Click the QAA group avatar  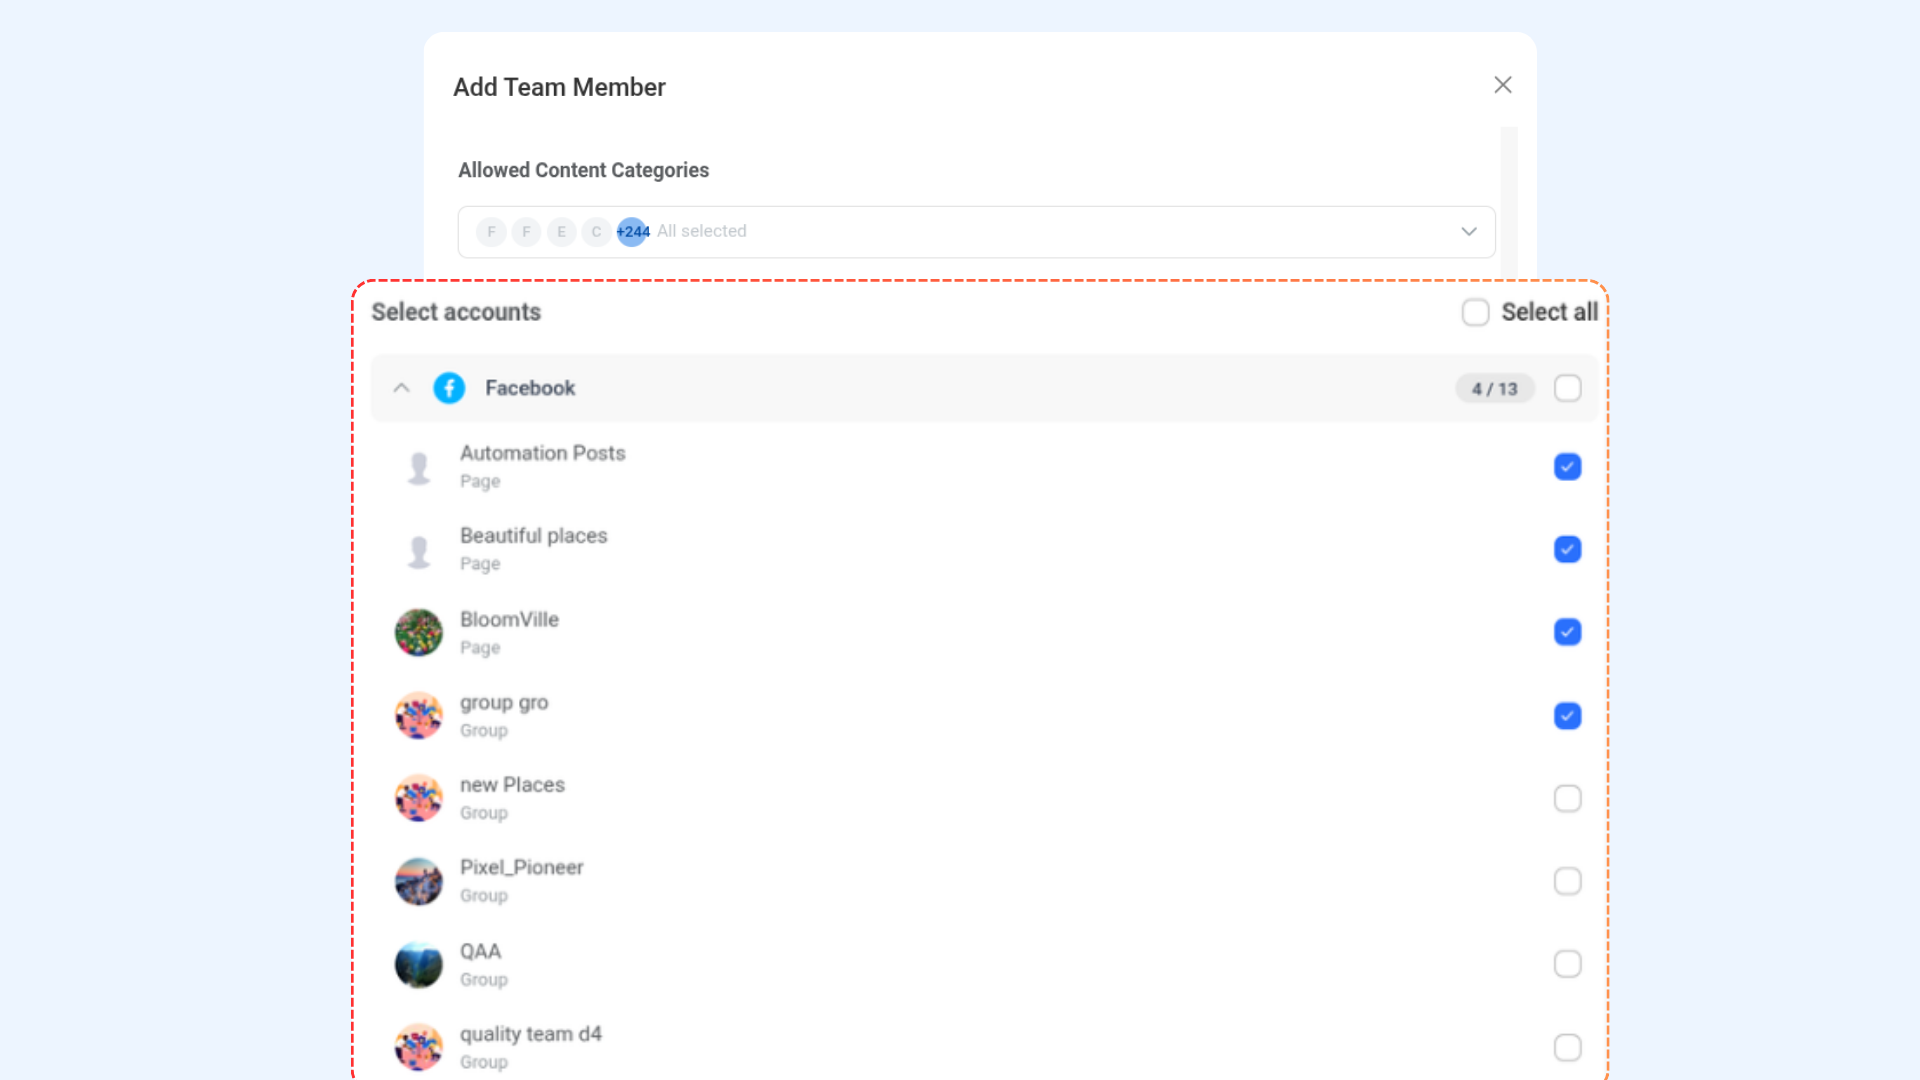pyautogui.click(x=419, y=964)
